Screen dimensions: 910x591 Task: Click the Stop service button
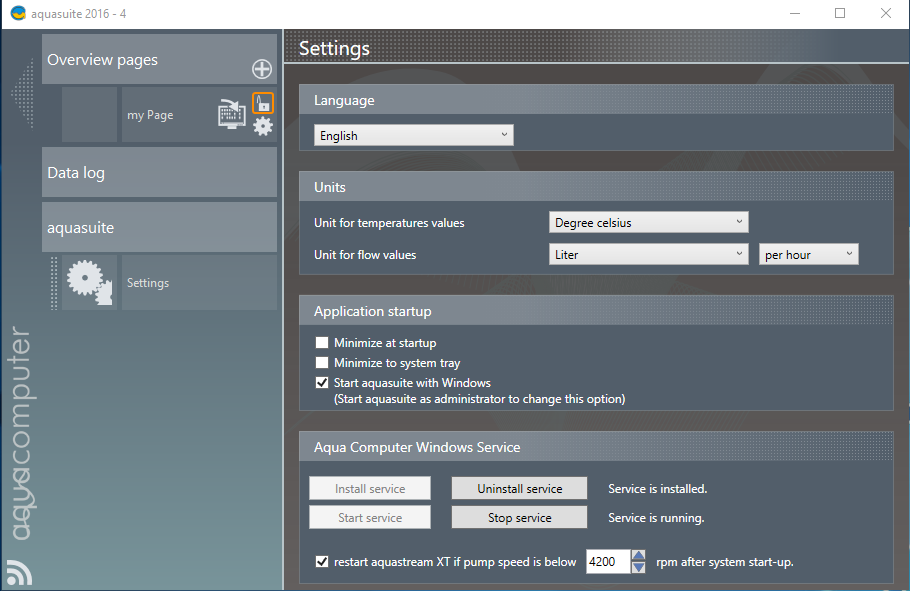click(519, 517)
